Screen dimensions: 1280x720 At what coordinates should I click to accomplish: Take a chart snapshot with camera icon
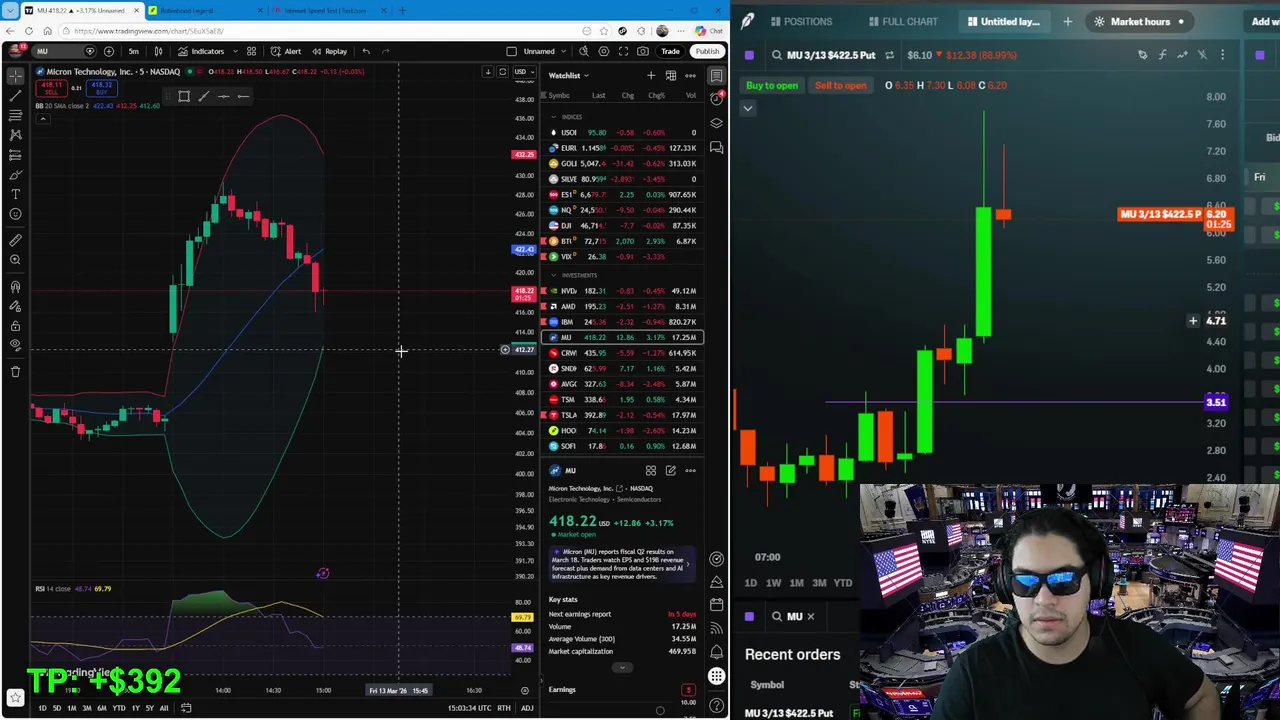point(643,51)
